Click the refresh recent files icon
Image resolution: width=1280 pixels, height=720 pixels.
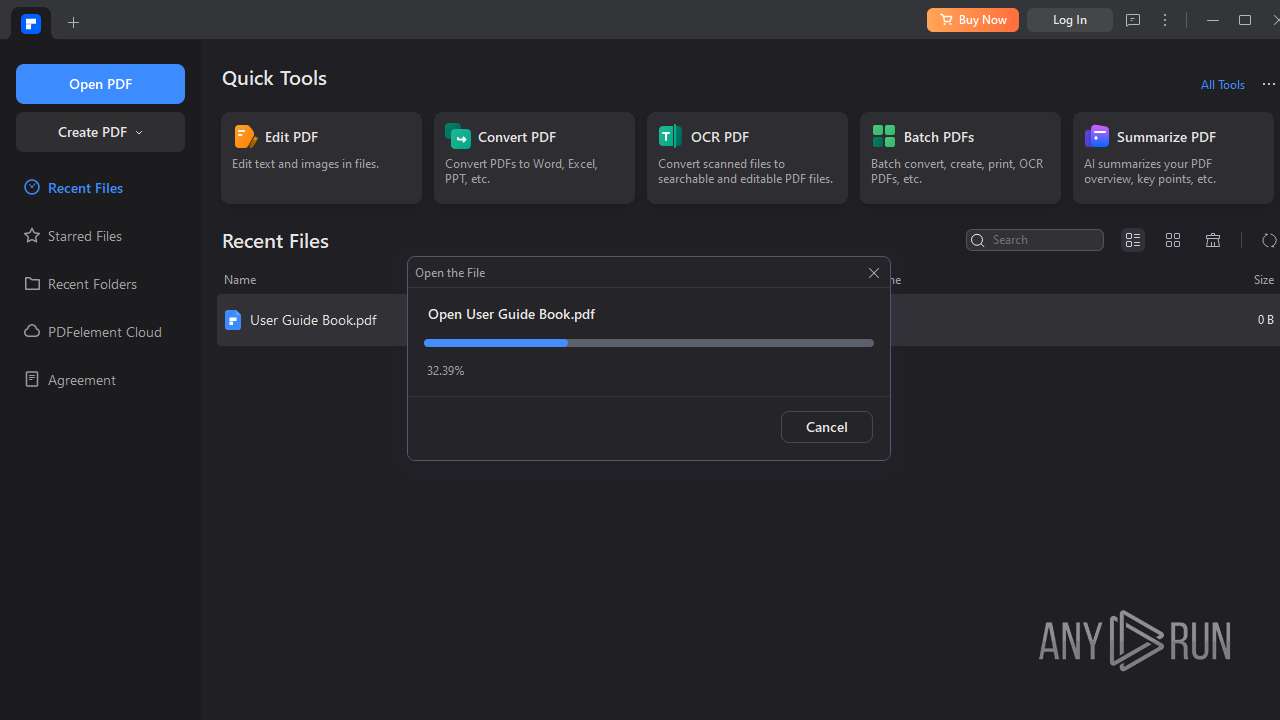[1269, 240]
